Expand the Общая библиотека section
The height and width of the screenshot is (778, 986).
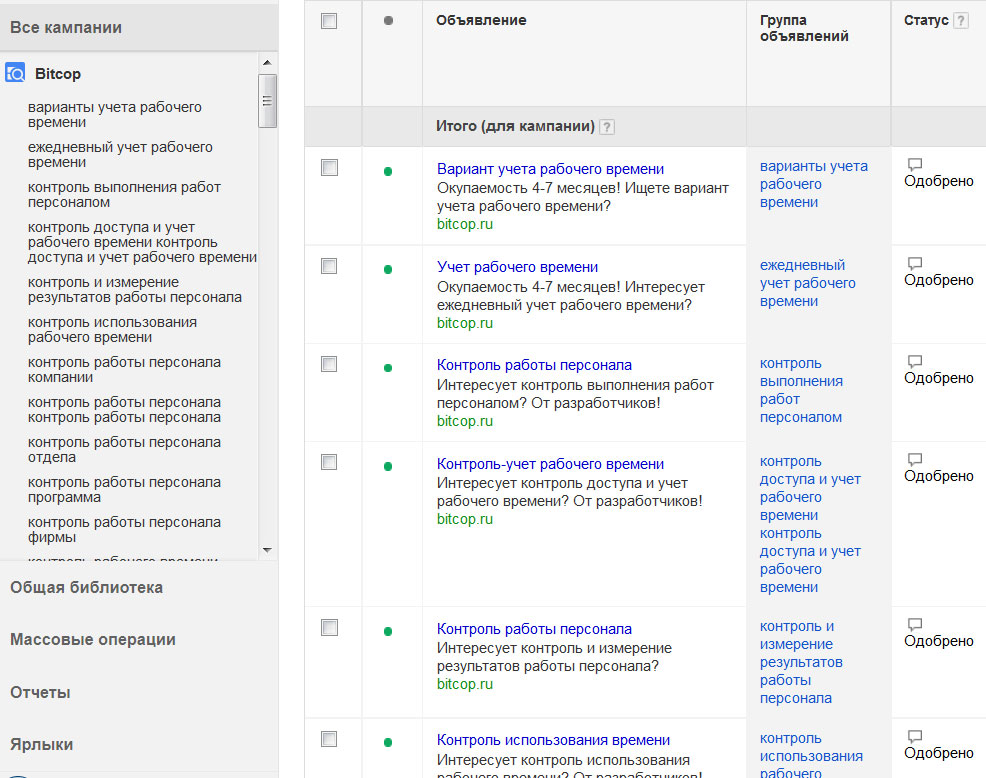click(x=86, y=588)
